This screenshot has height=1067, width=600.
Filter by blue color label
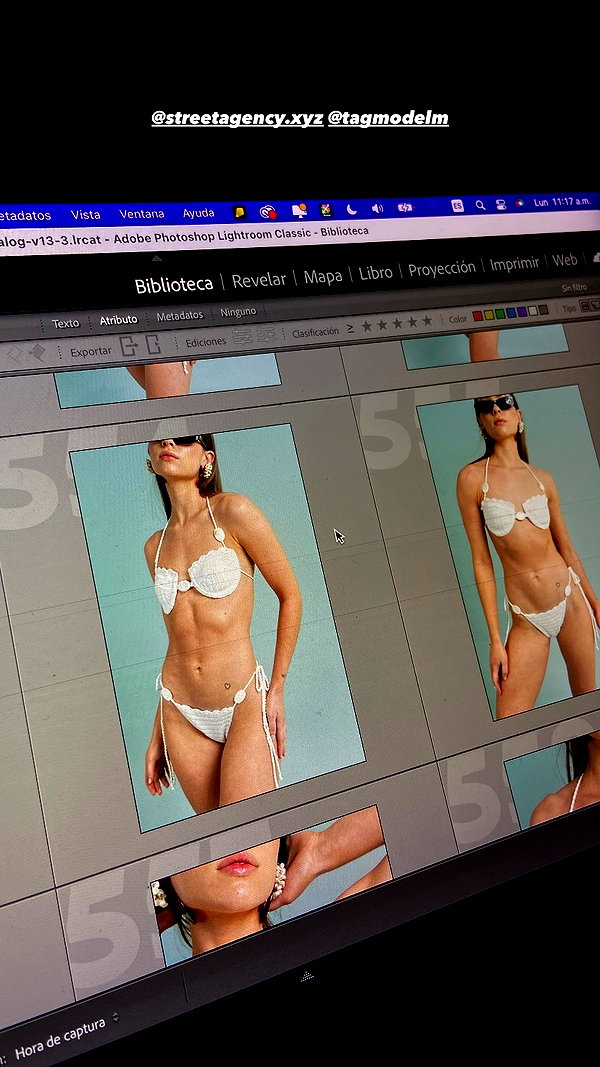tap(511, 313)
